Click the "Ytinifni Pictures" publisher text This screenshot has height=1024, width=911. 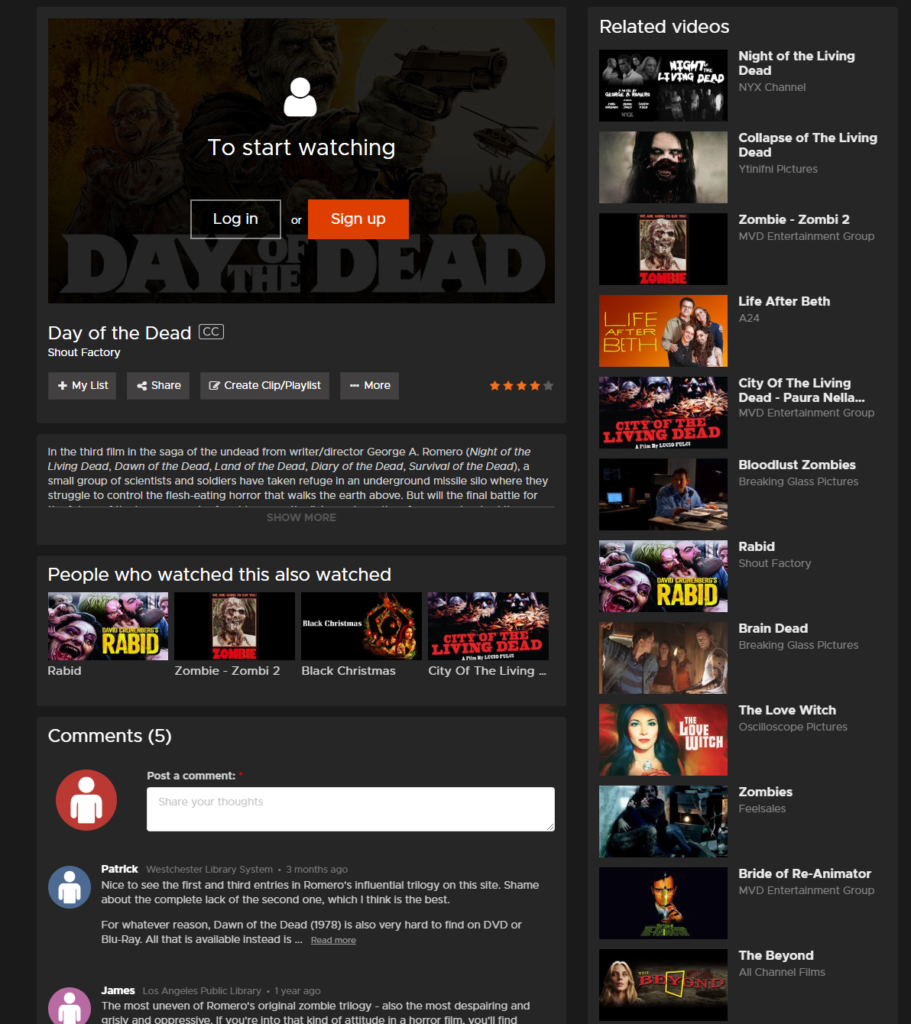pos(778,169)
